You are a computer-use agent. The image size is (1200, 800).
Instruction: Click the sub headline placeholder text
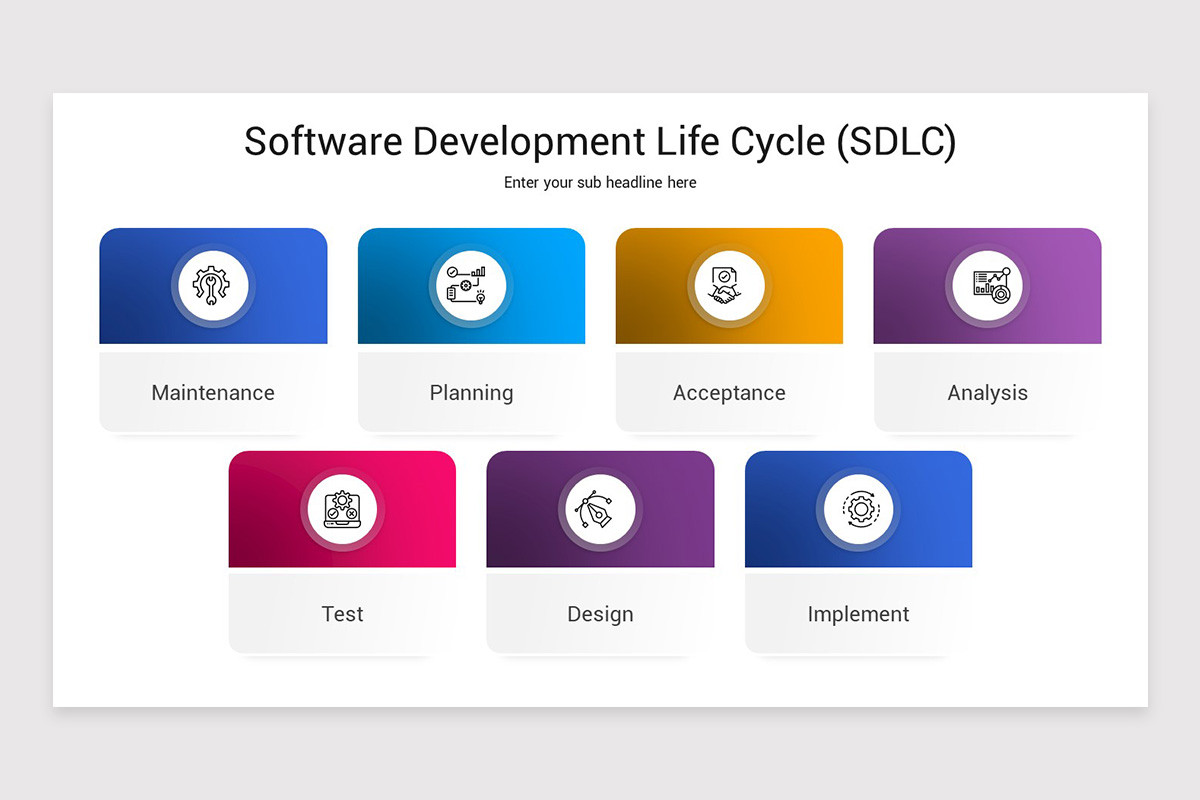tap(600, 182)
